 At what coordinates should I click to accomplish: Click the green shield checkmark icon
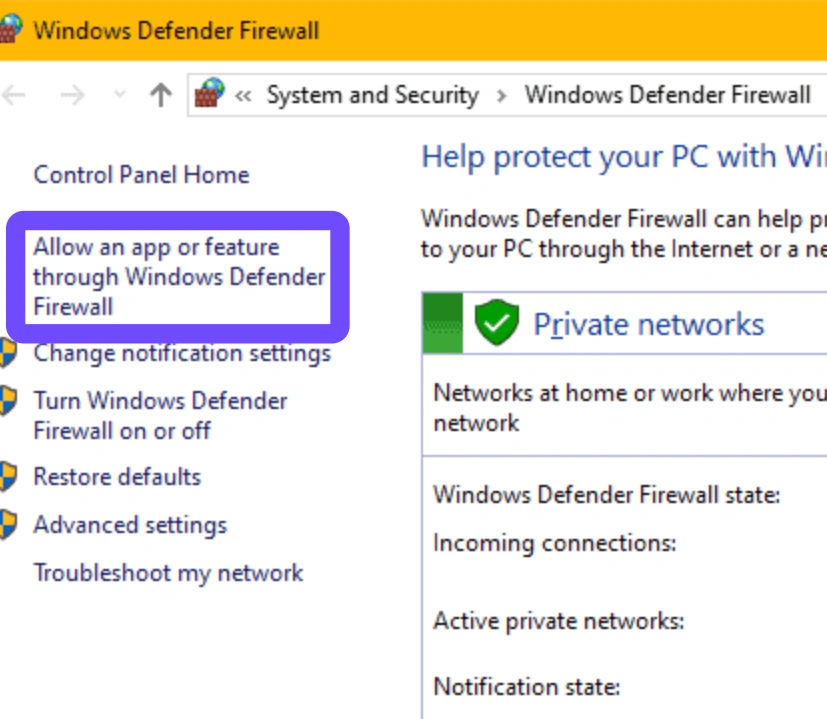496,322
